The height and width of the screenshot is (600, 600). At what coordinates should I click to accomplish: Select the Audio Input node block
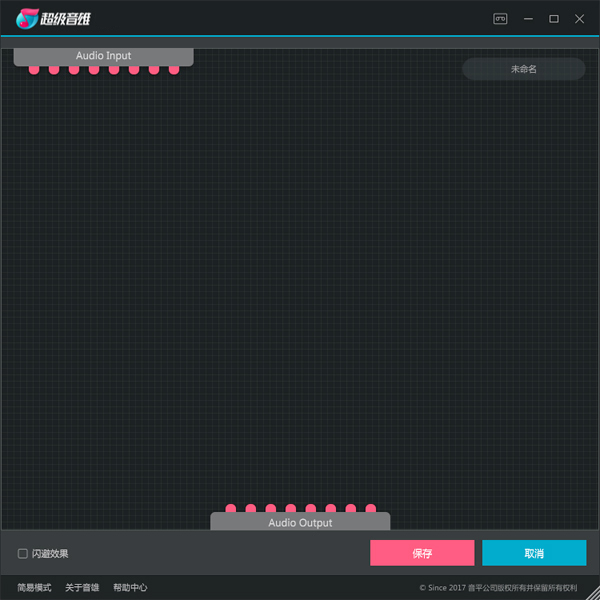(103, 56)
